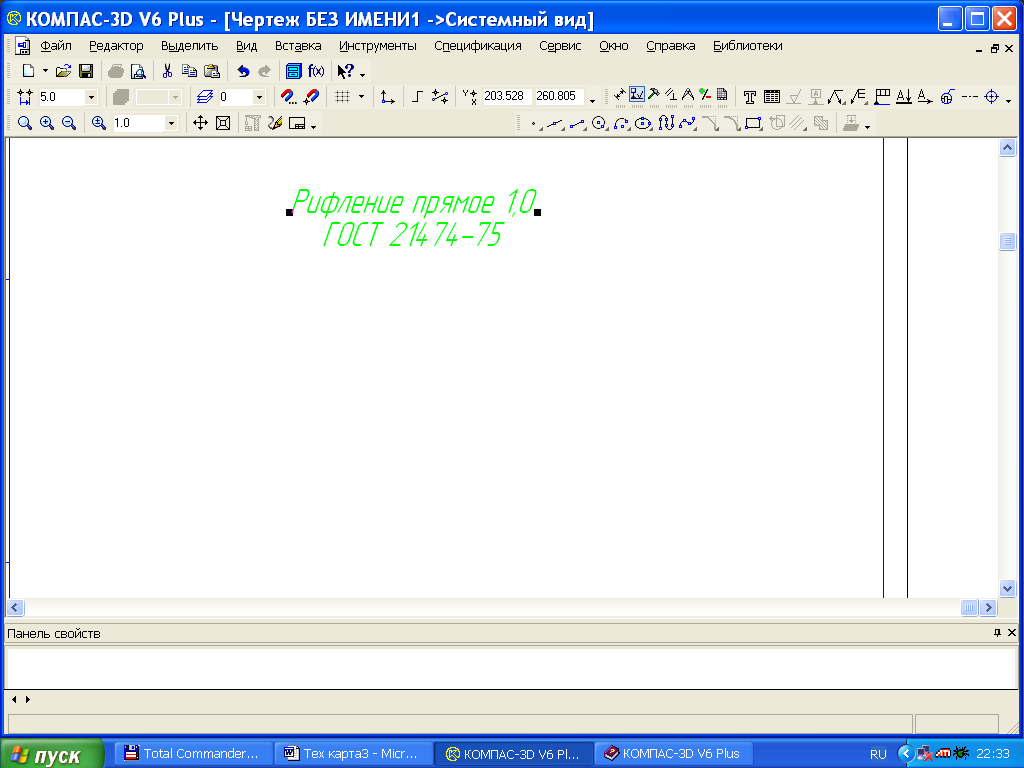The height and width of the screenshot is (768, 1024).
Task: Undo the last action
Action: click(x=243, y=71)
